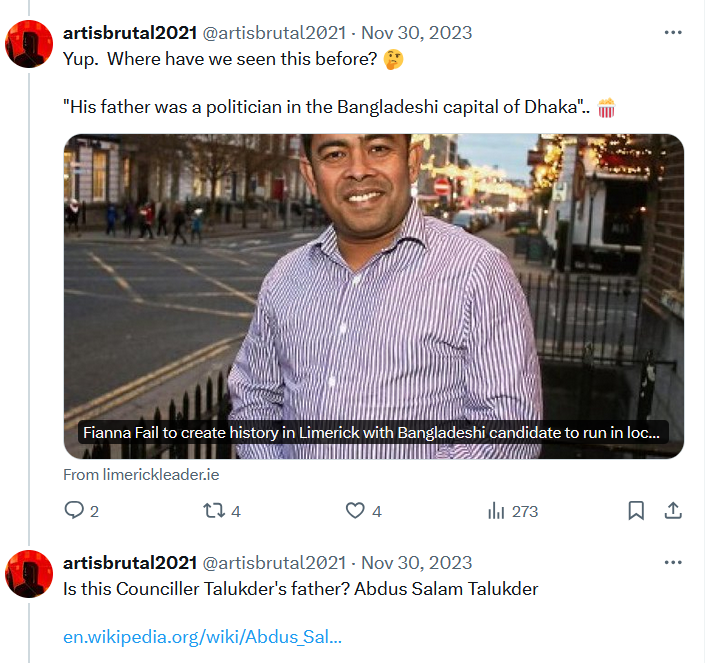Open more options on first tweet

coord(673,32)
